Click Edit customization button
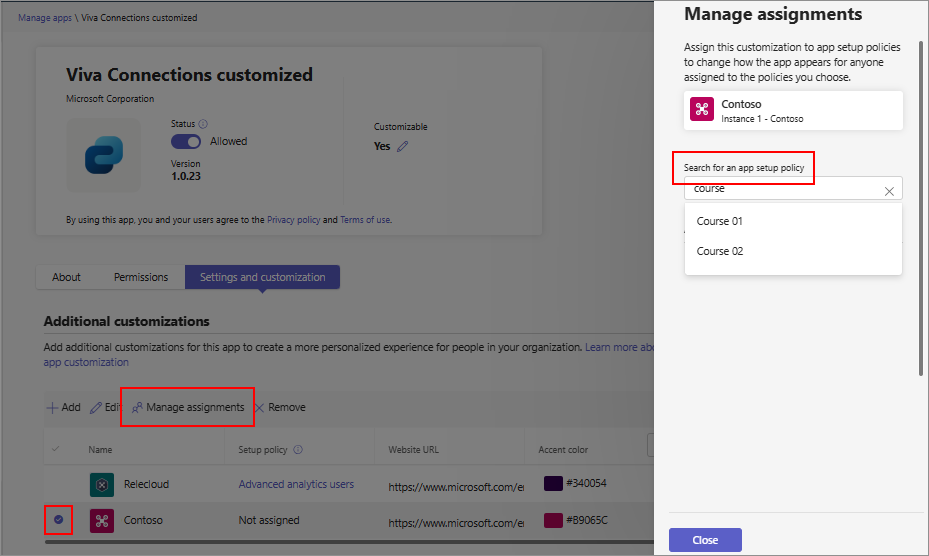The image size is (929, 556). [x=104, y=407]
